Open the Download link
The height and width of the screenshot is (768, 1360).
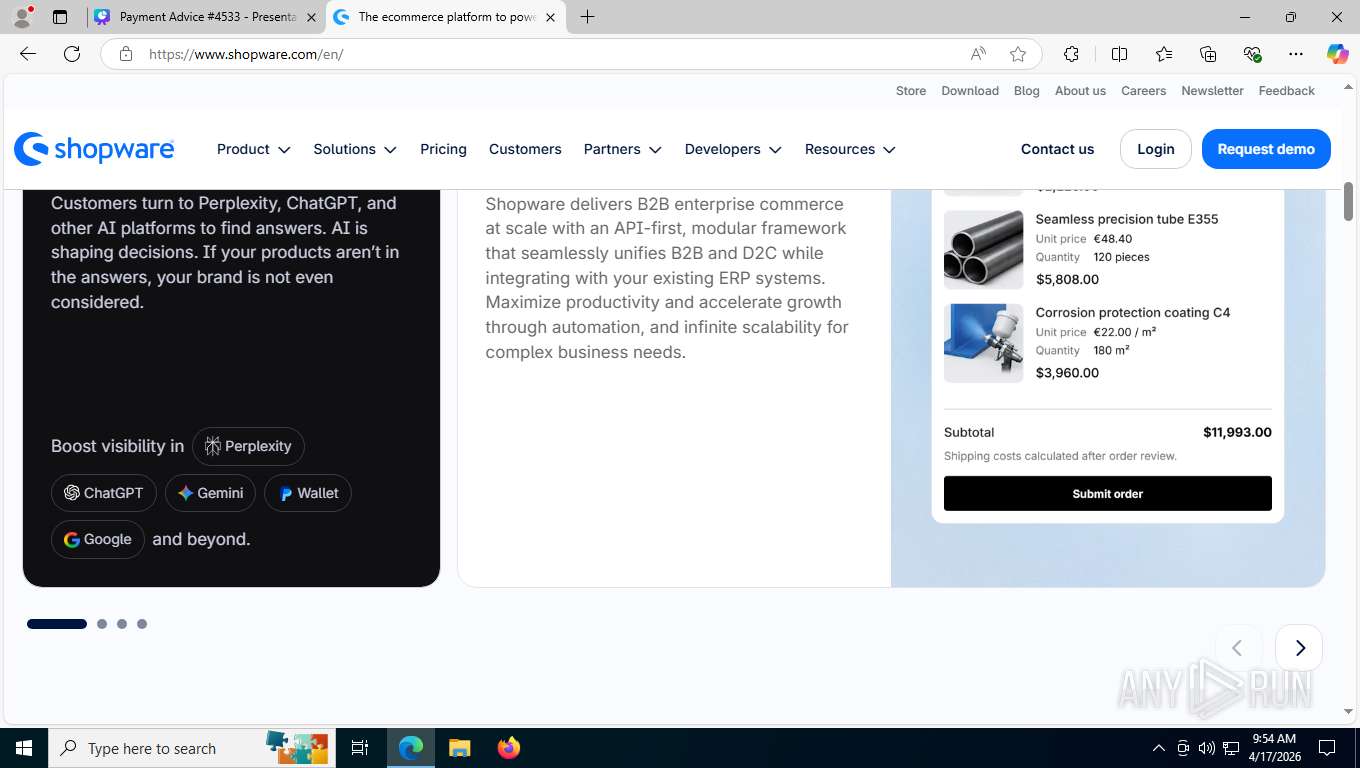(970, 91)
